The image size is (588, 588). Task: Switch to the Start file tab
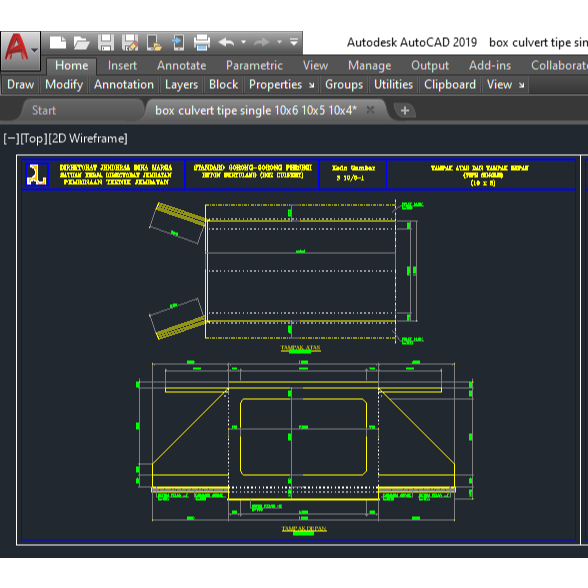[44, 111]
